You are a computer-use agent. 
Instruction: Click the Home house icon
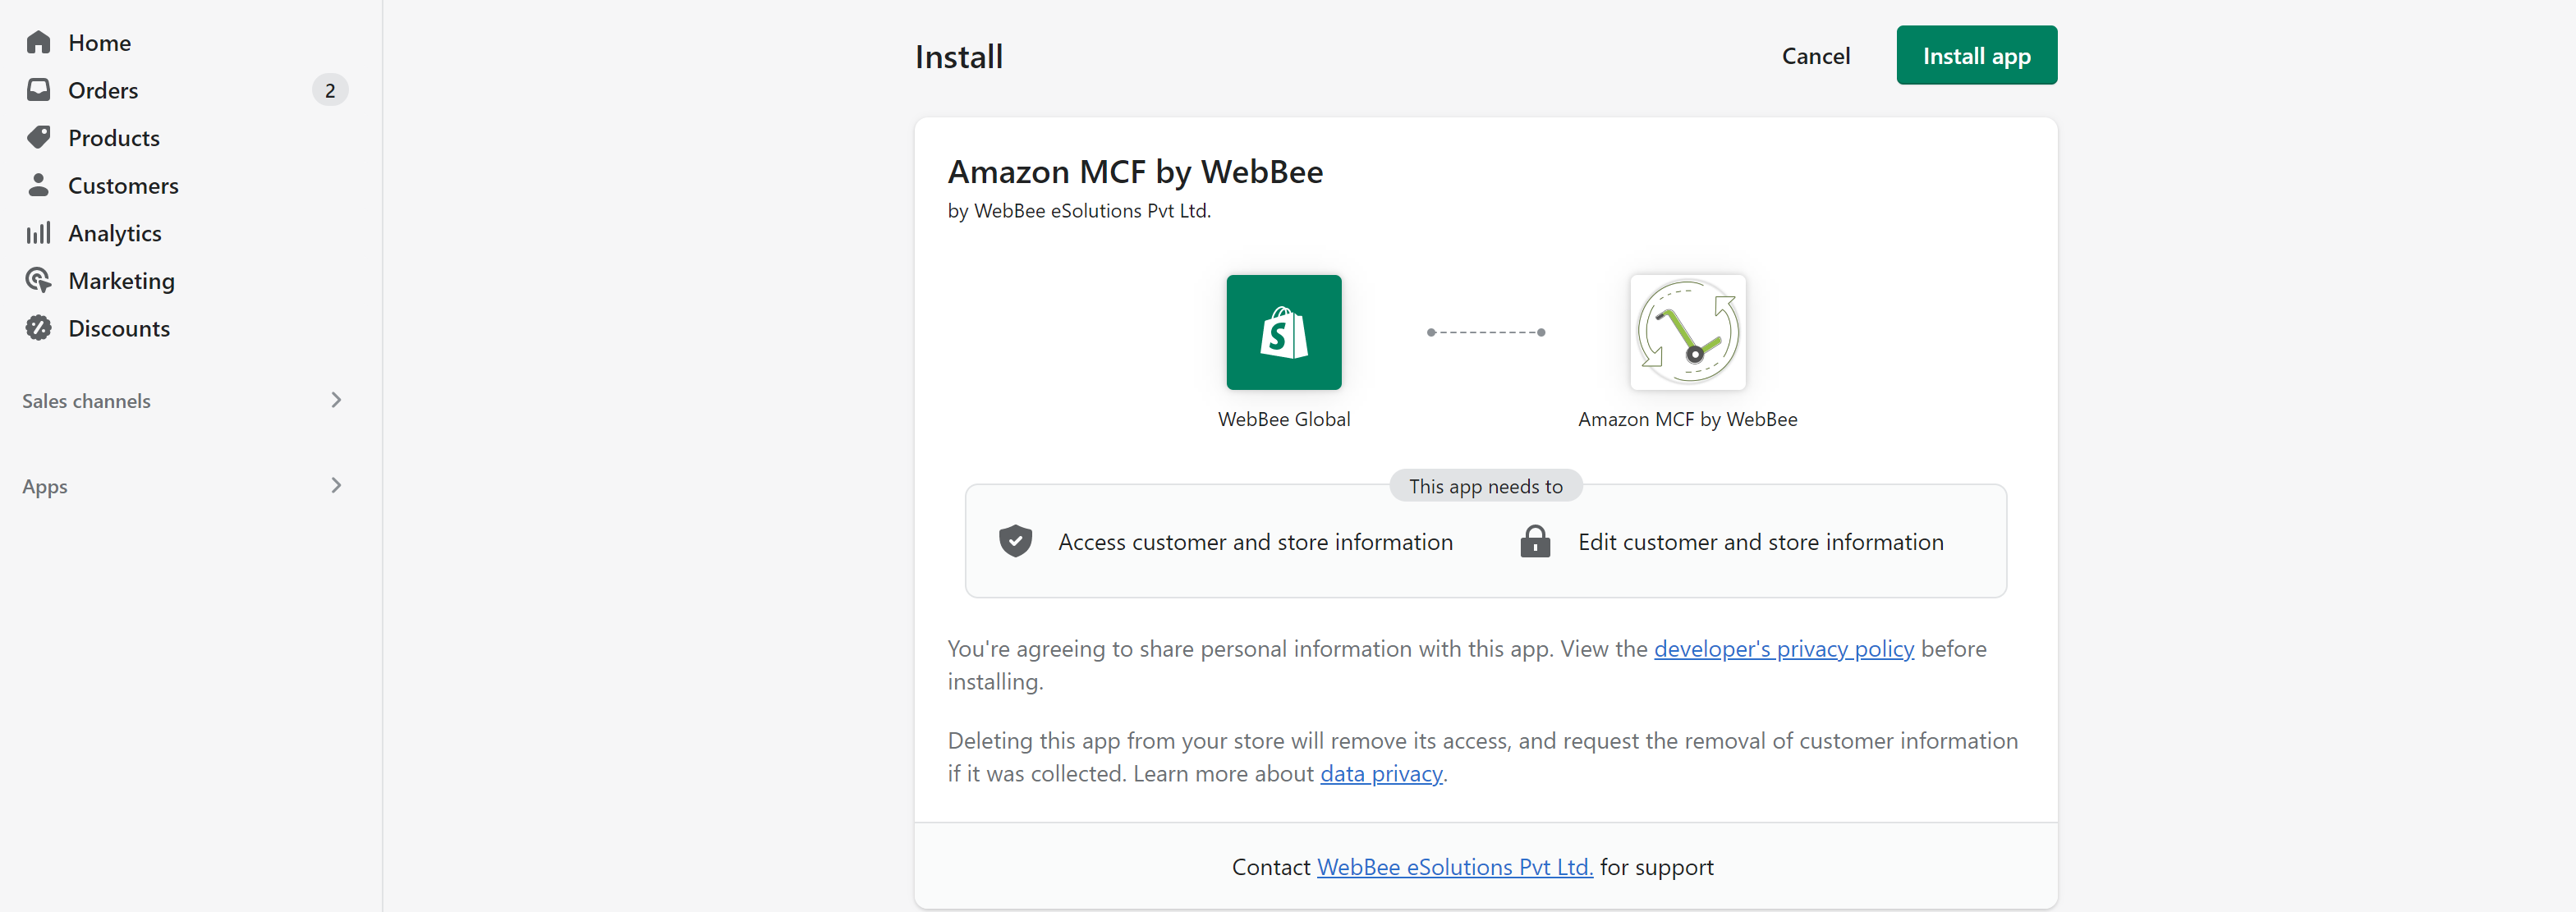coord(39,42)
